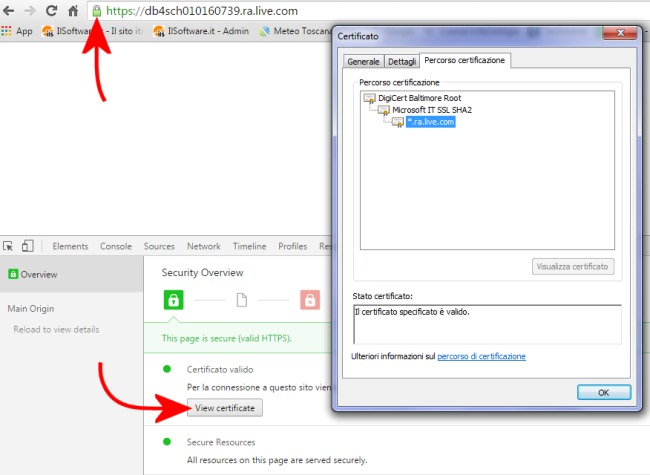
Task: Click the browser forward arrow
Action: point(30,11)
